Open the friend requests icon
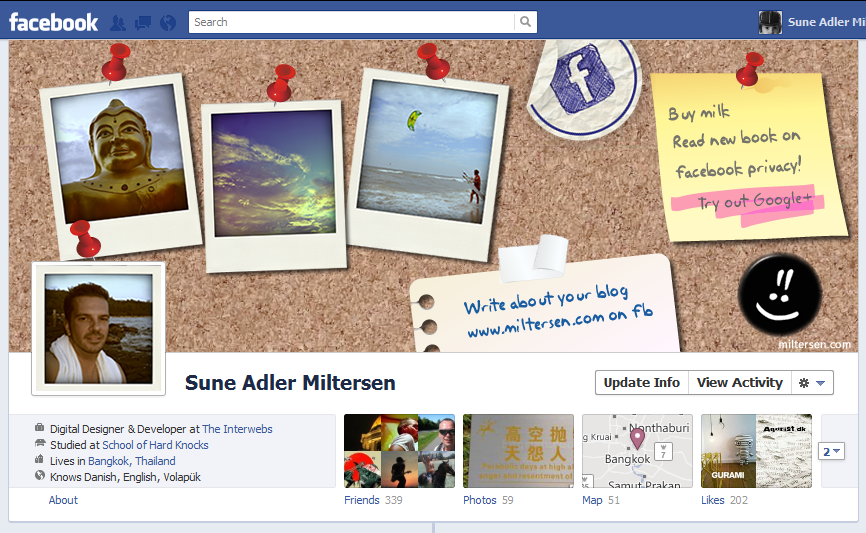This screenshot has width=866, height=533. click(x=118, y=22)
